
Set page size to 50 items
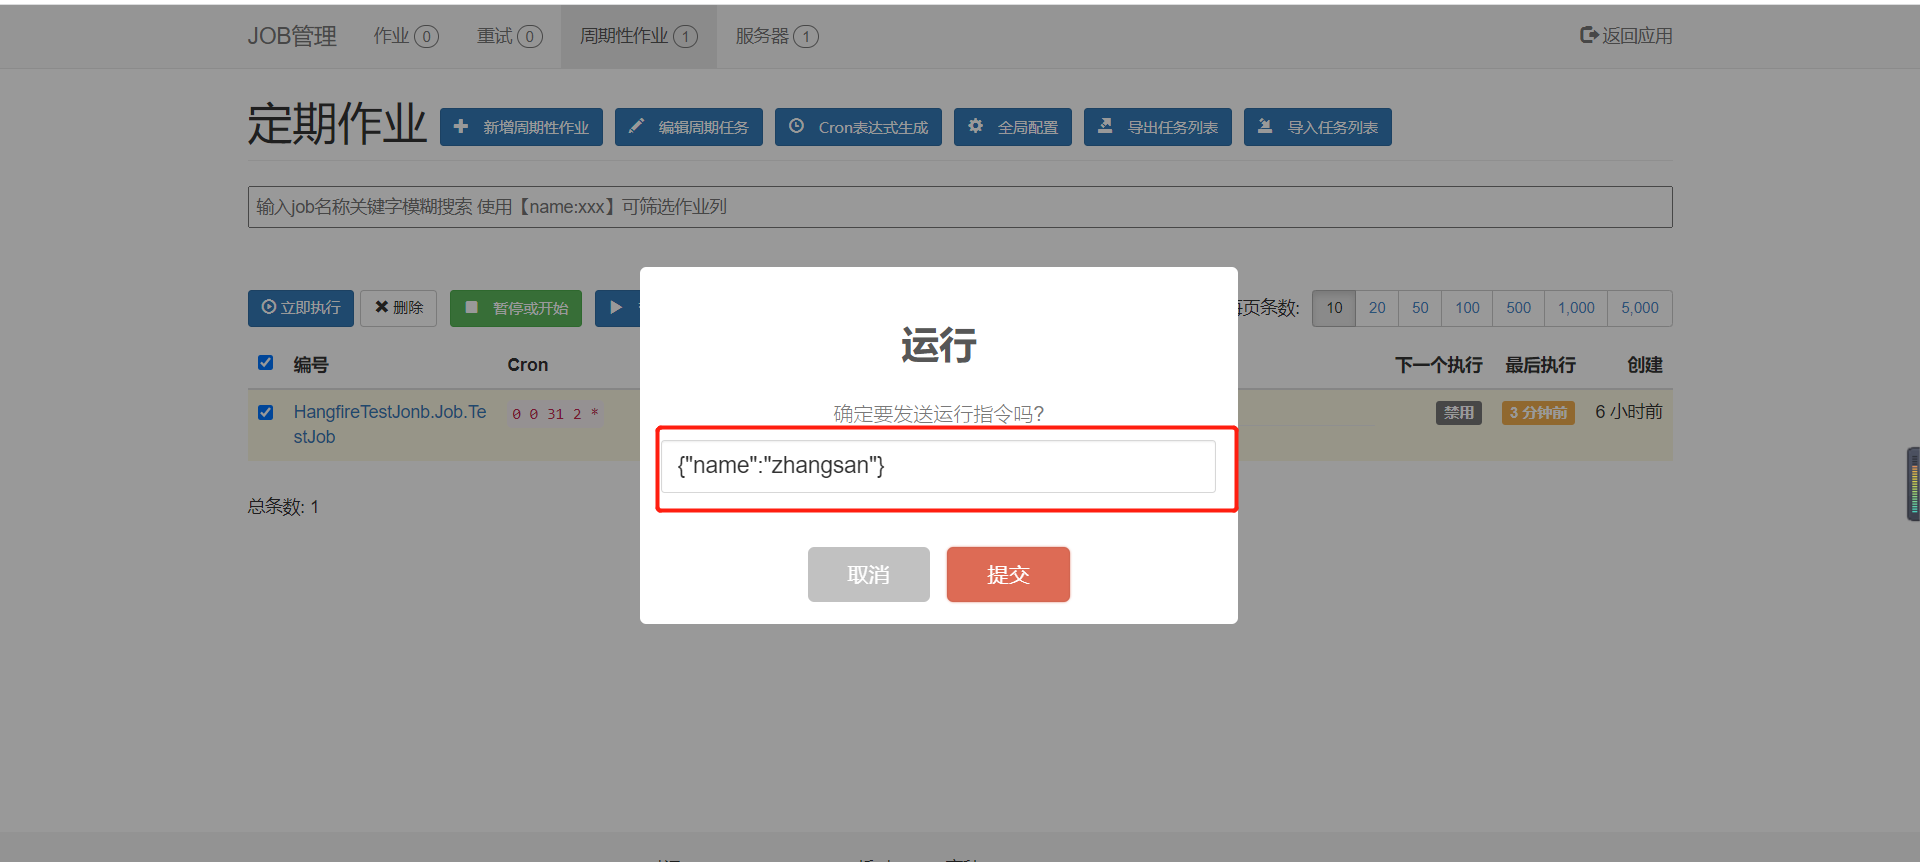[1420, 308]
